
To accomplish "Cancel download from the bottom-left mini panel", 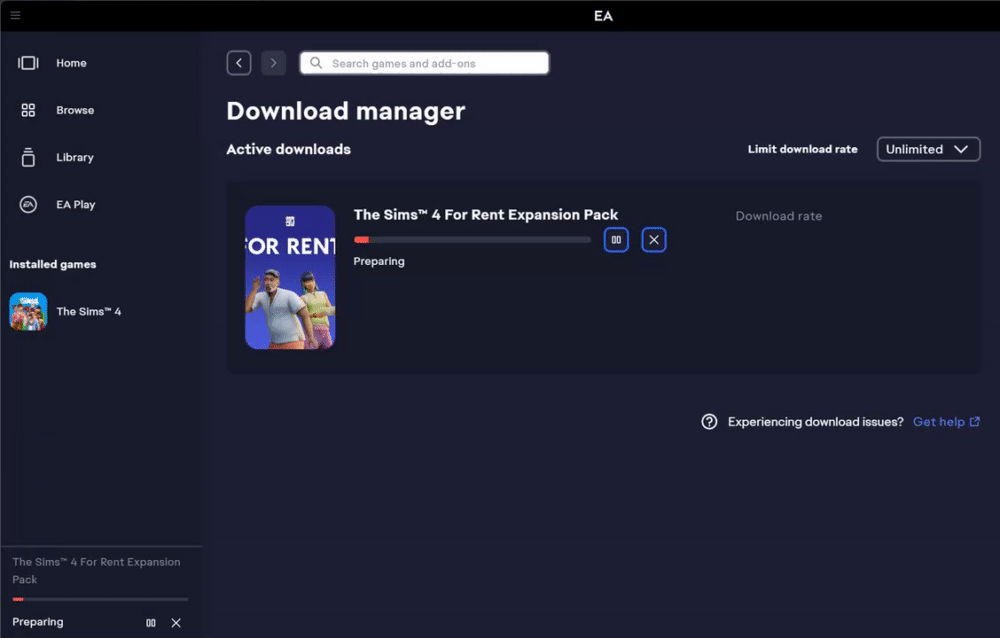I will click(176, 623).
